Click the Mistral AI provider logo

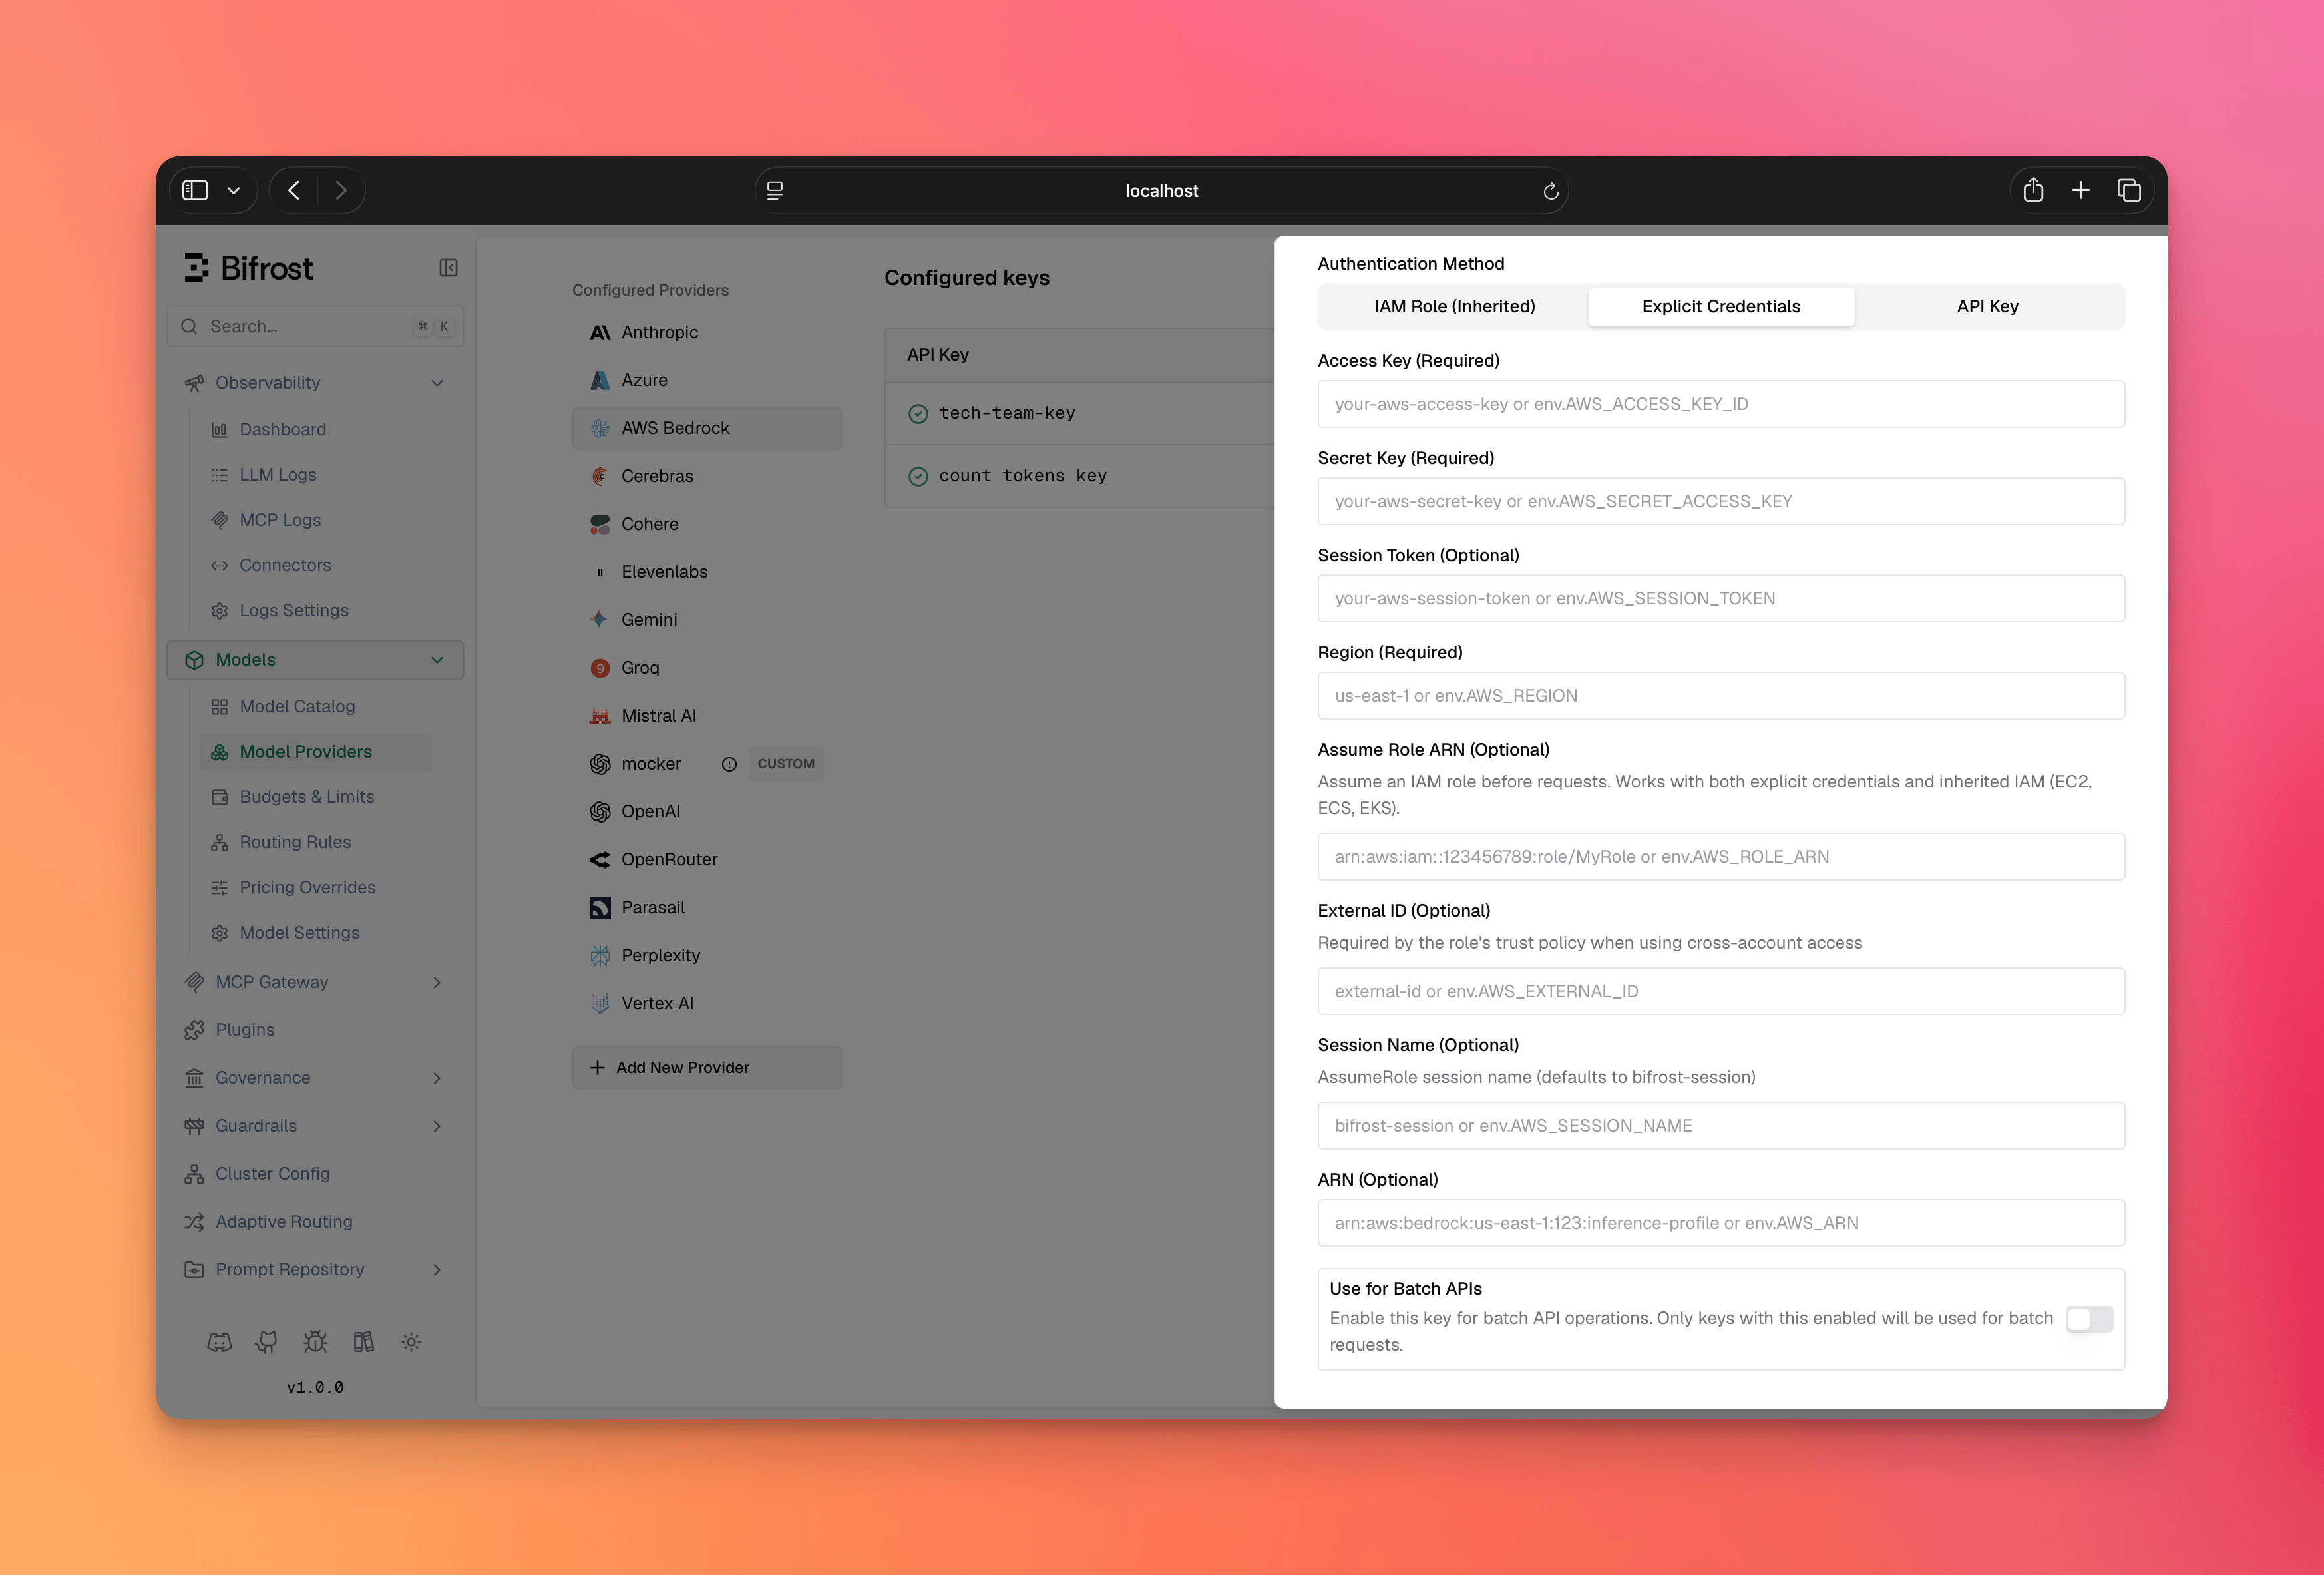[600, 716]
